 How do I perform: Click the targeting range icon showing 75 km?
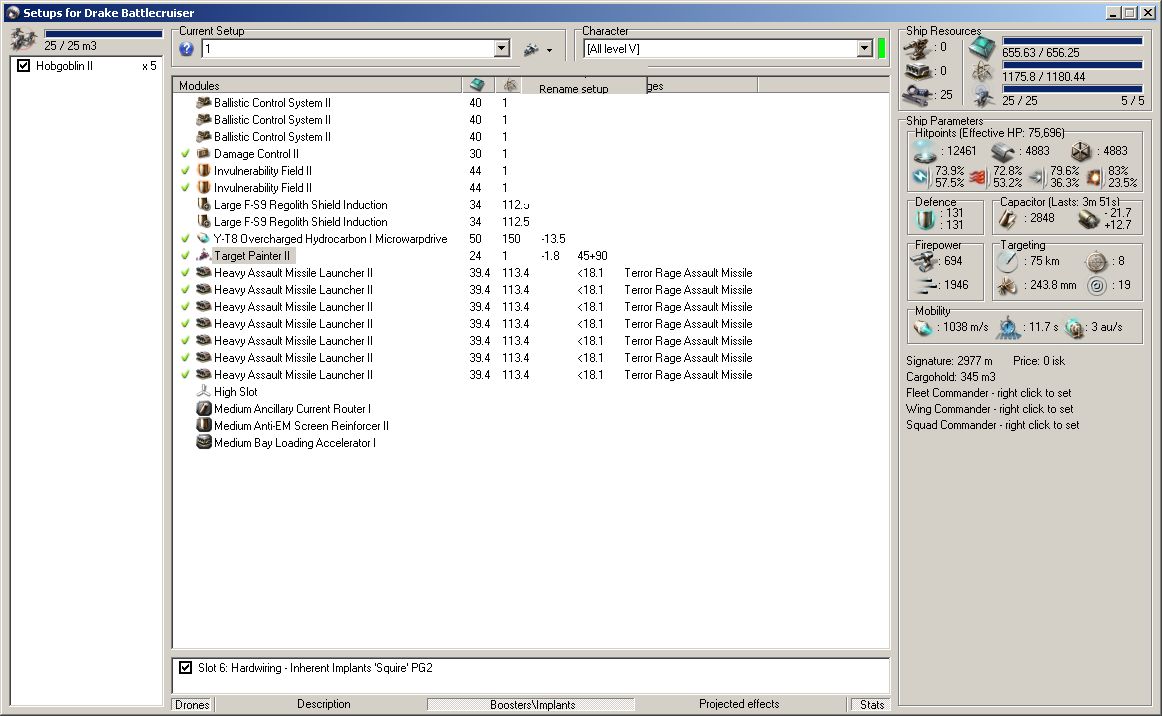click(x=1008, y=262)
